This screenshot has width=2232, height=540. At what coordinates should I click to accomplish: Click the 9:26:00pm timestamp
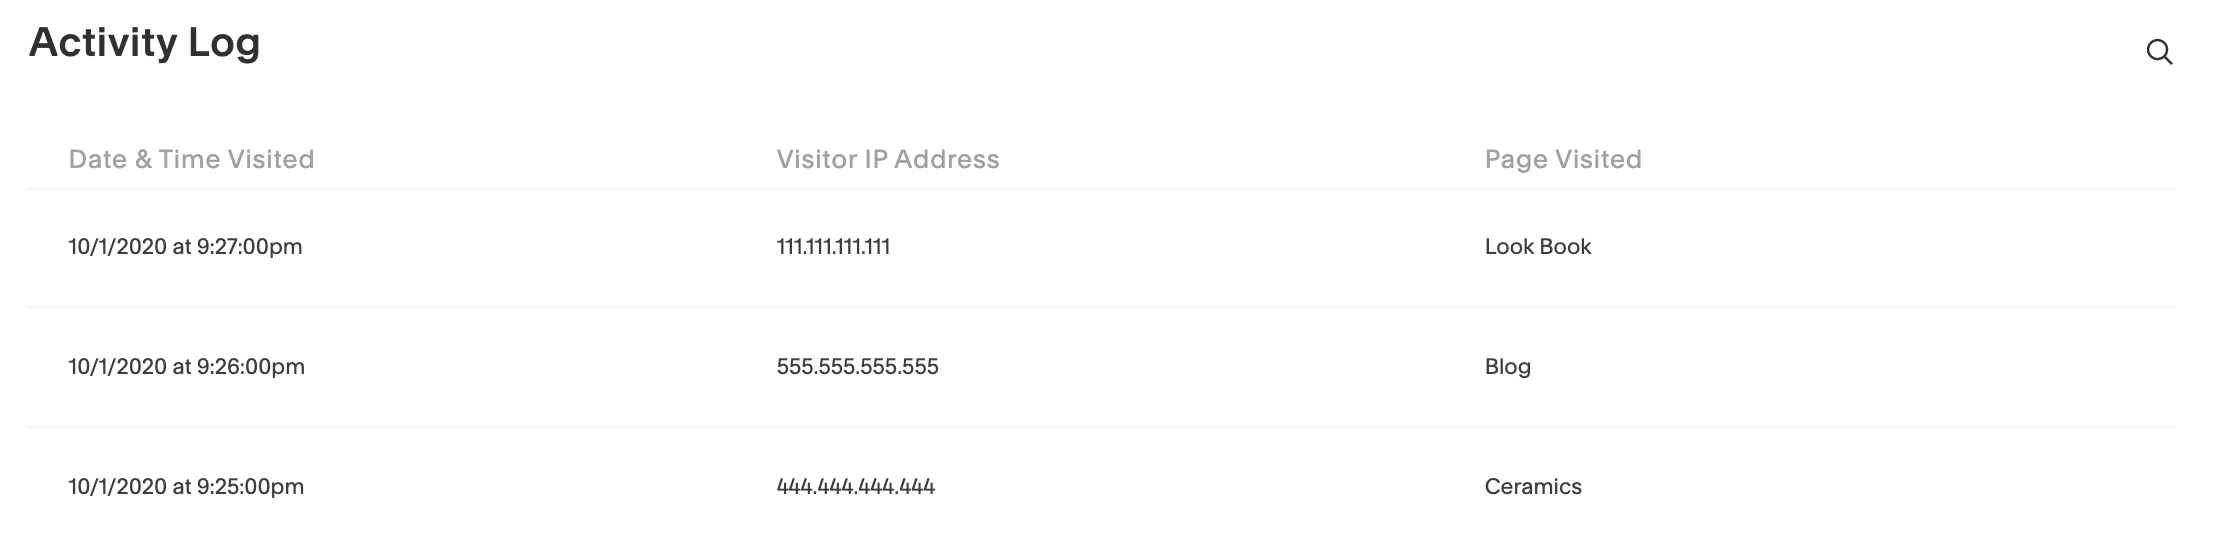tap(250, 367)
